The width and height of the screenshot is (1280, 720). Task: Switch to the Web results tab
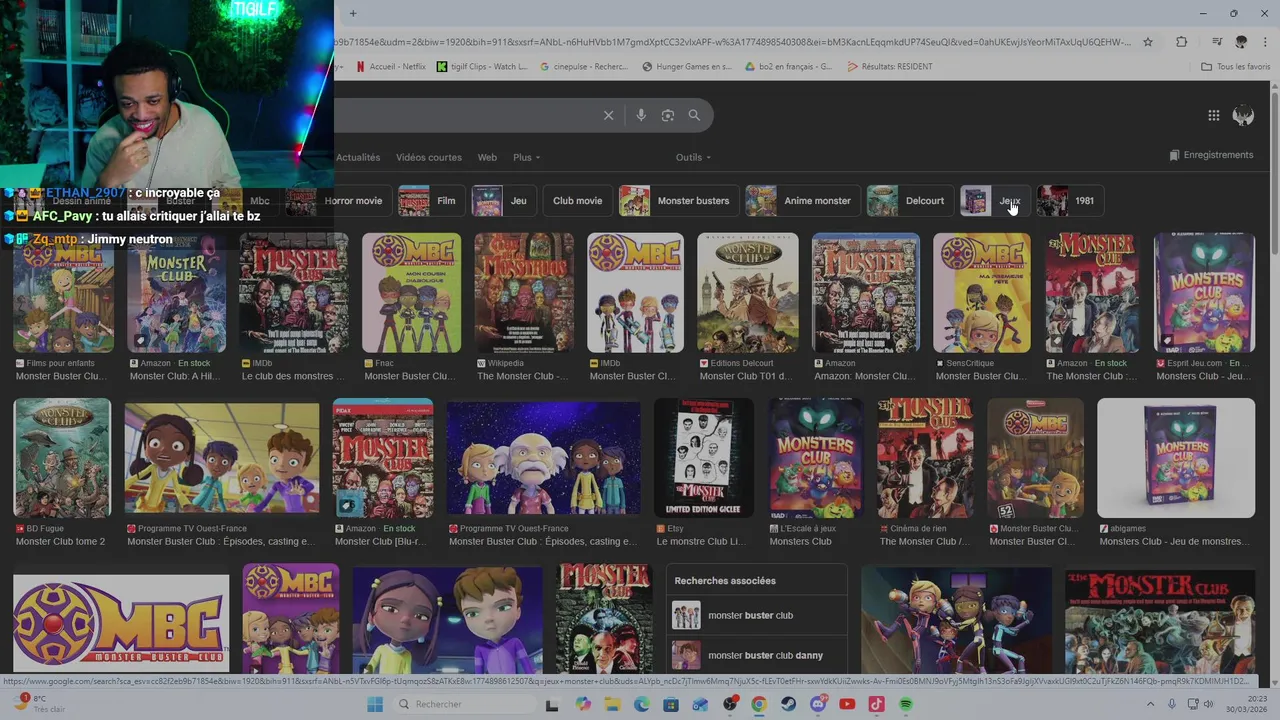point(487,157)
